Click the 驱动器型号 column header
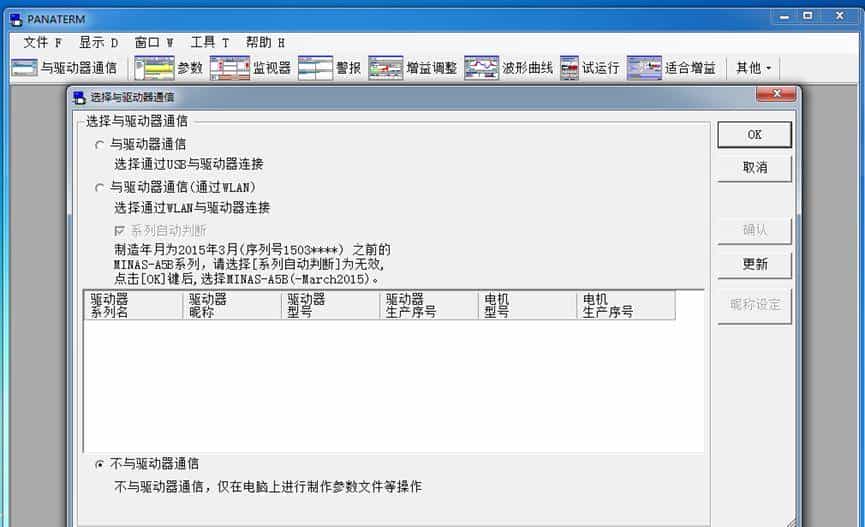The image size is (865, 527). tap(330, 305)
